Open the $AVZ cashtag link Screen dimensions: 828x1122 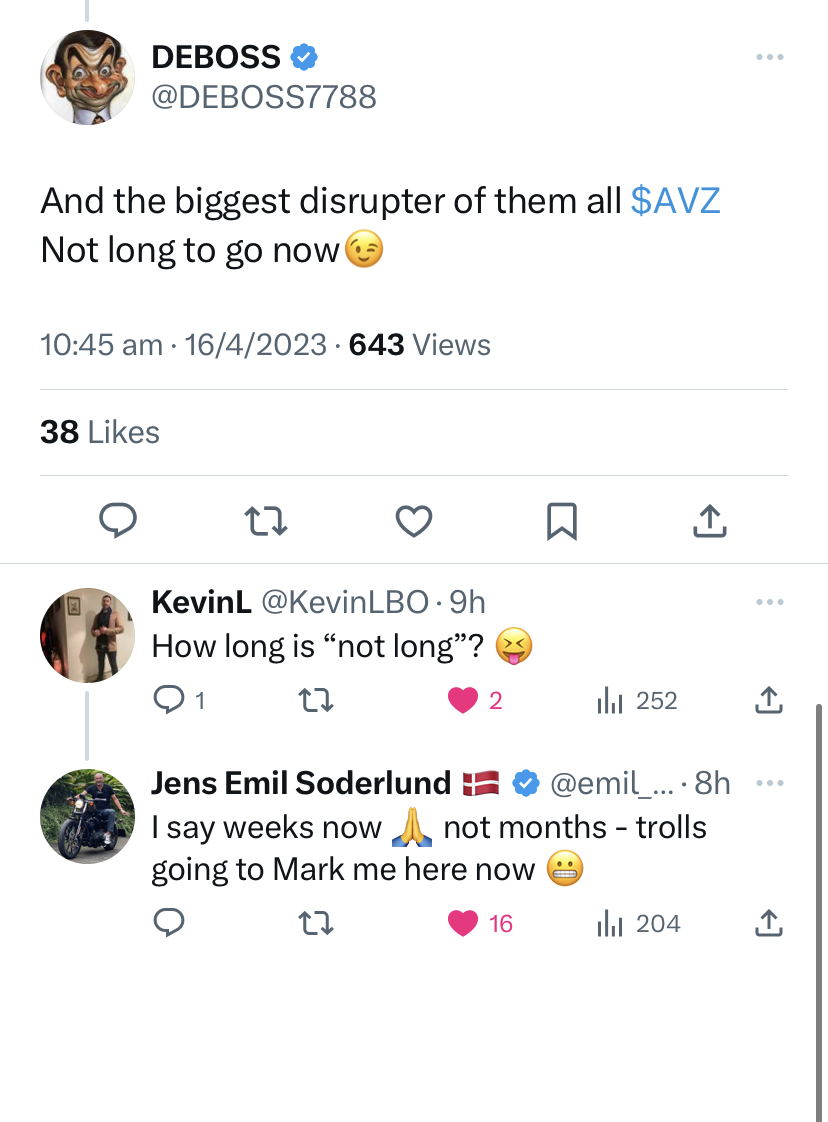[676, 200]
